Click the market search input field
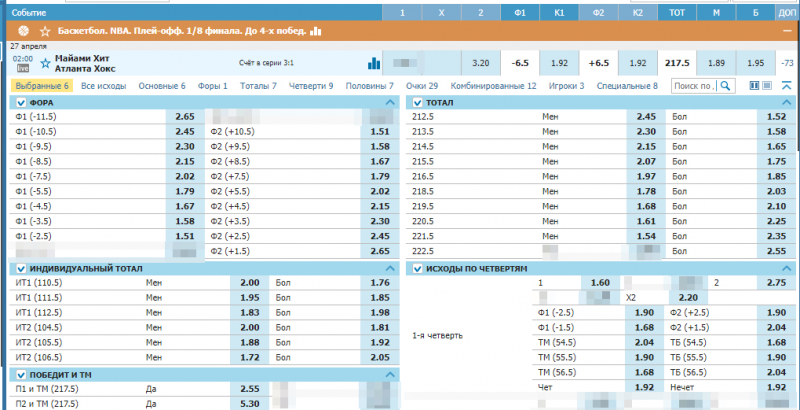The width and height of the screenshot is (800, 410). [694, 86]
